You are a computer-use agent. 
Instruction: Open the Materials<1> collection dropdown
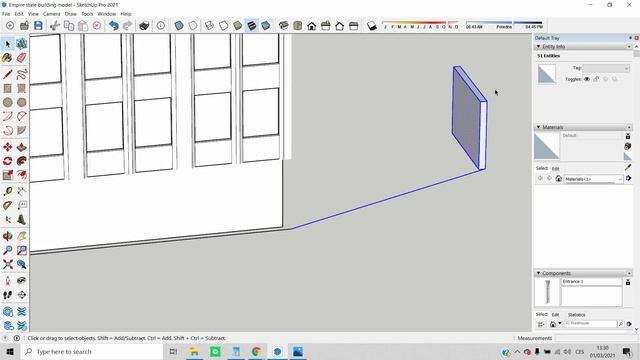point(593,179)
